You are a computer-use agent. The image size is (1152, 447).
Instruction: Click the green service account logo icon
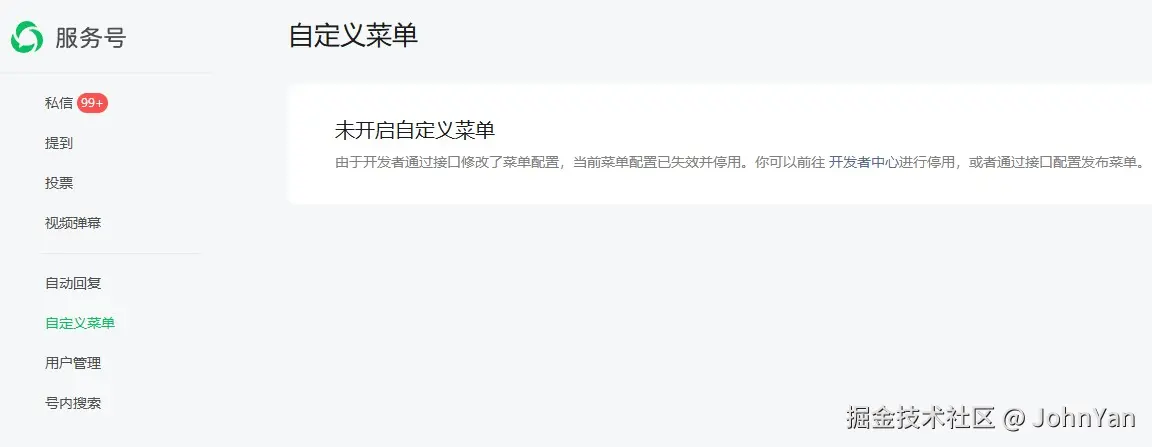[27, 37]
